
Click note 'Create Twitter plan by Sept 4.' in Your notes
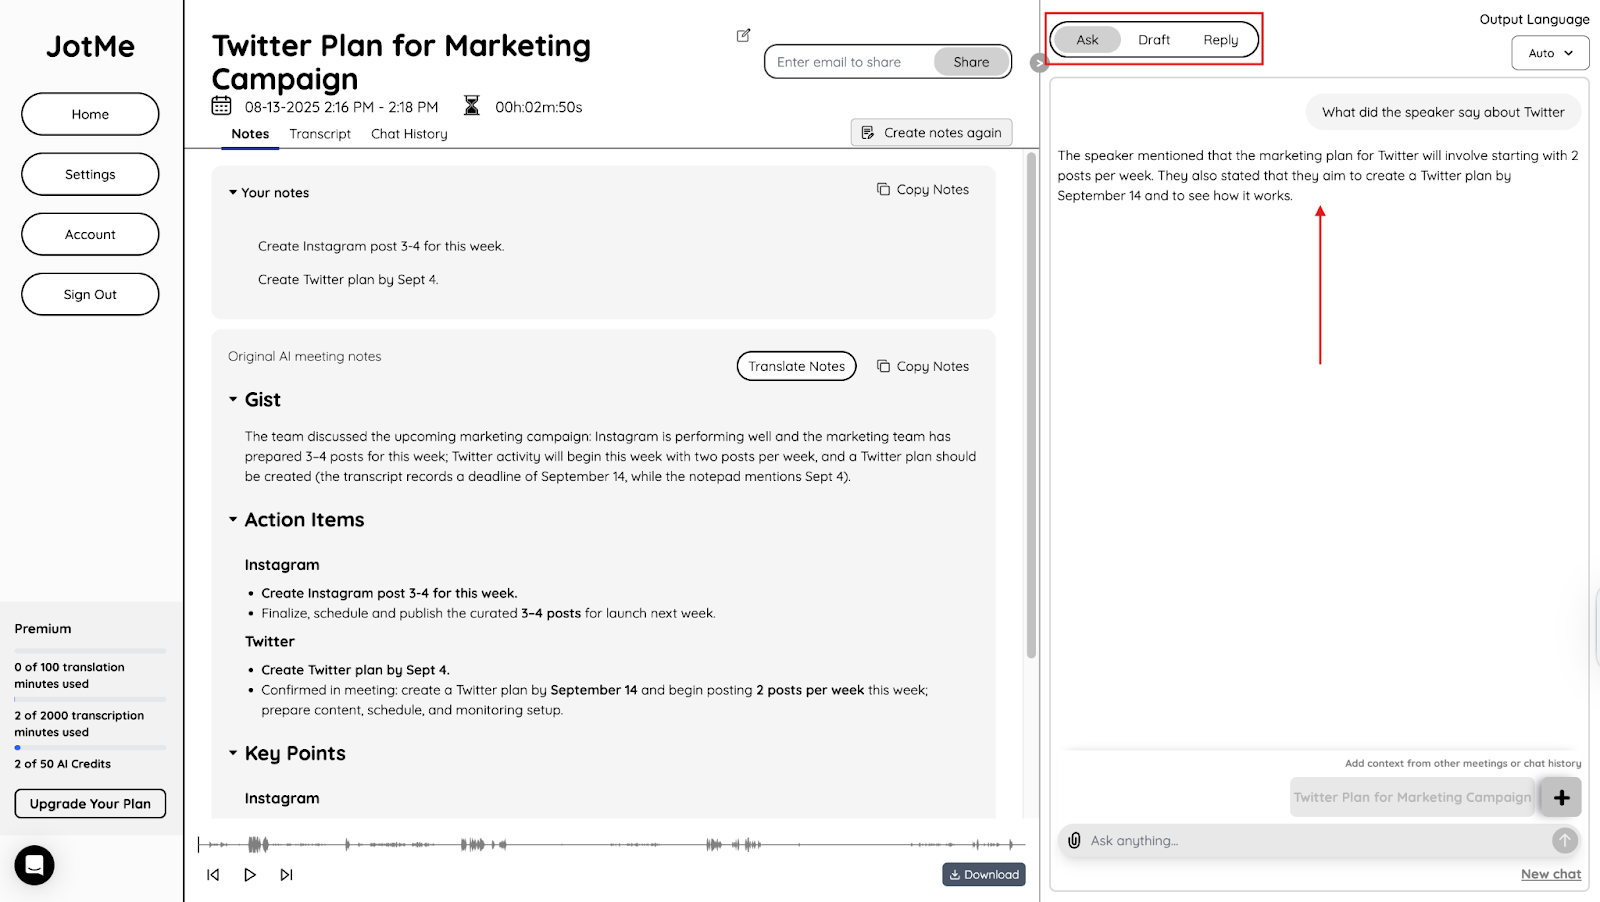[348, 280]
